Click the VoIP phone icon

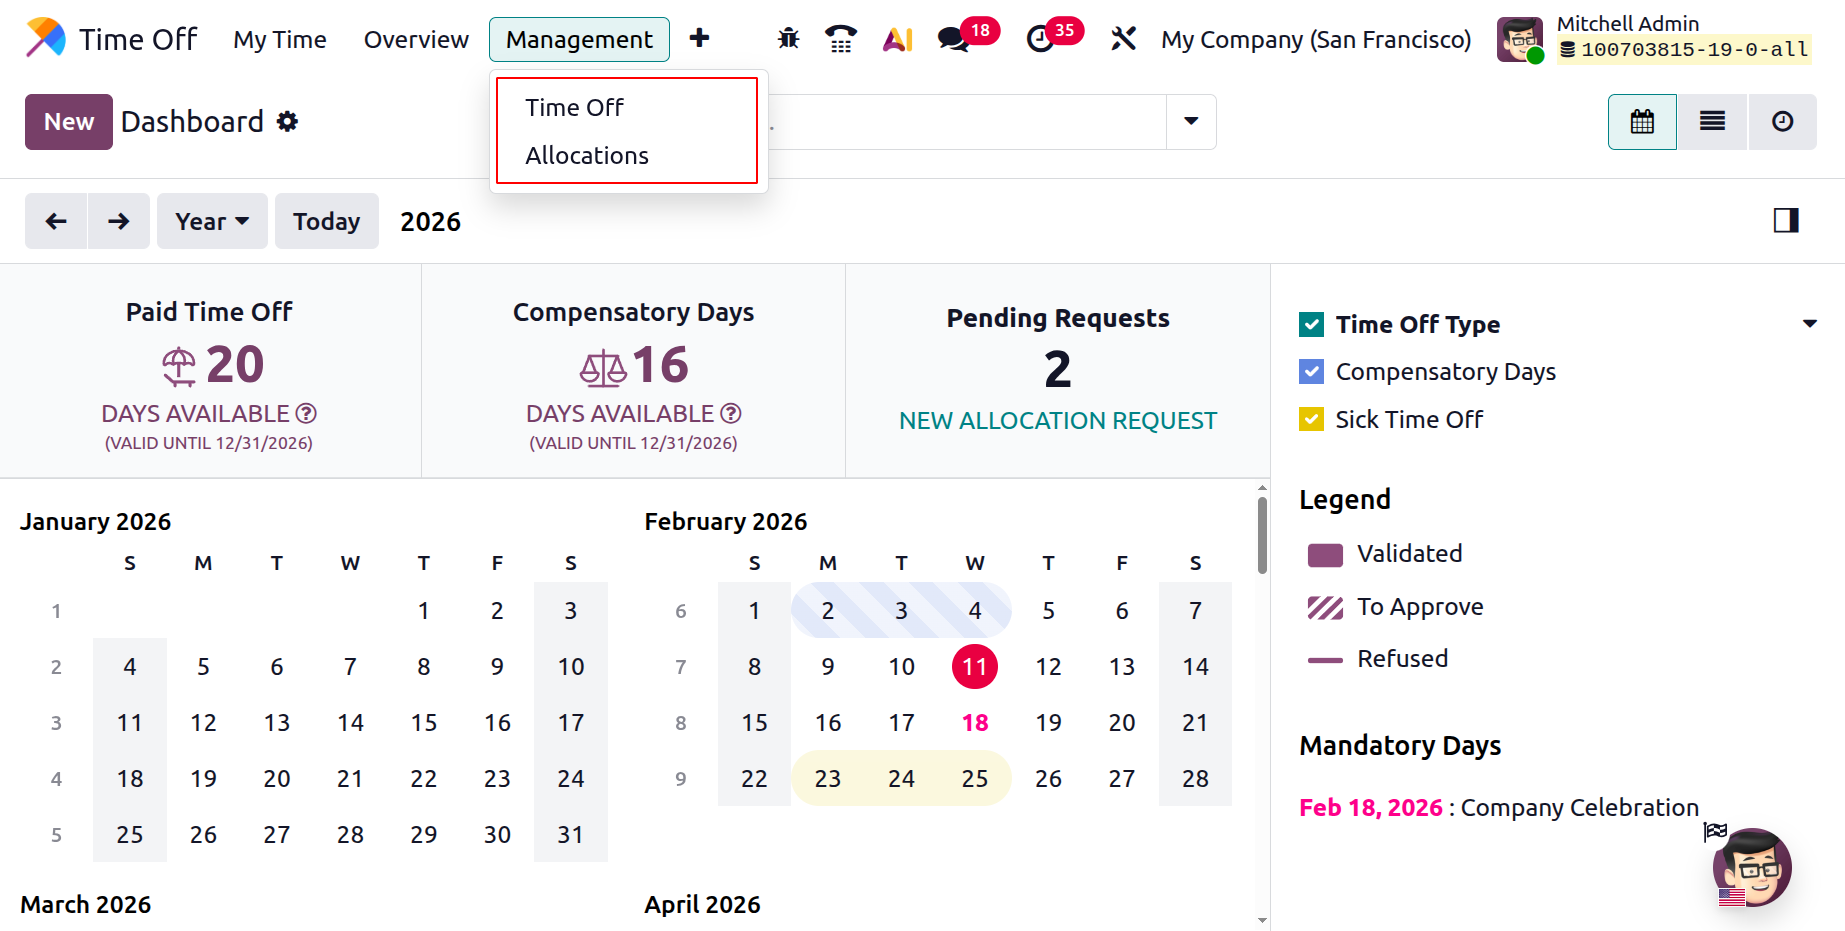pos(841,39)
